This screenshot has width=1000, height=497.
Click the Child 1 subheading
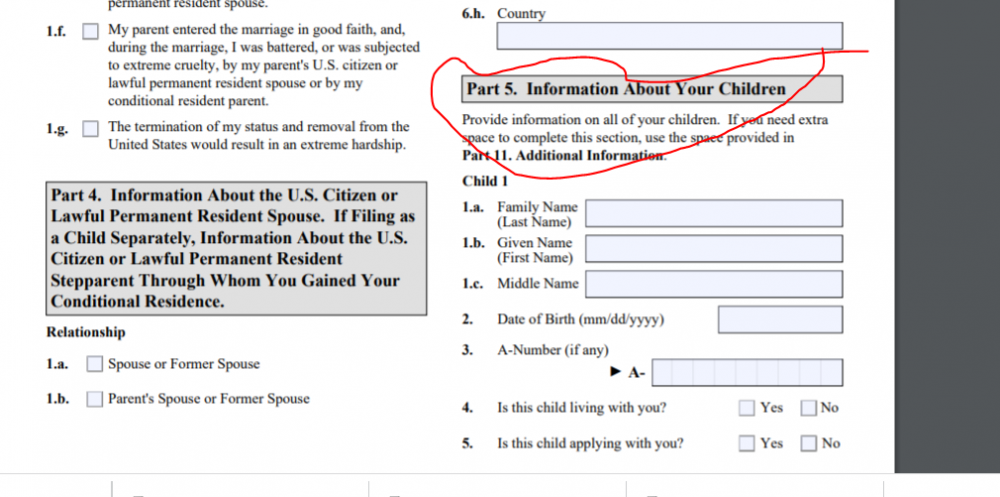pyautogui.click(x=485, y=181)
